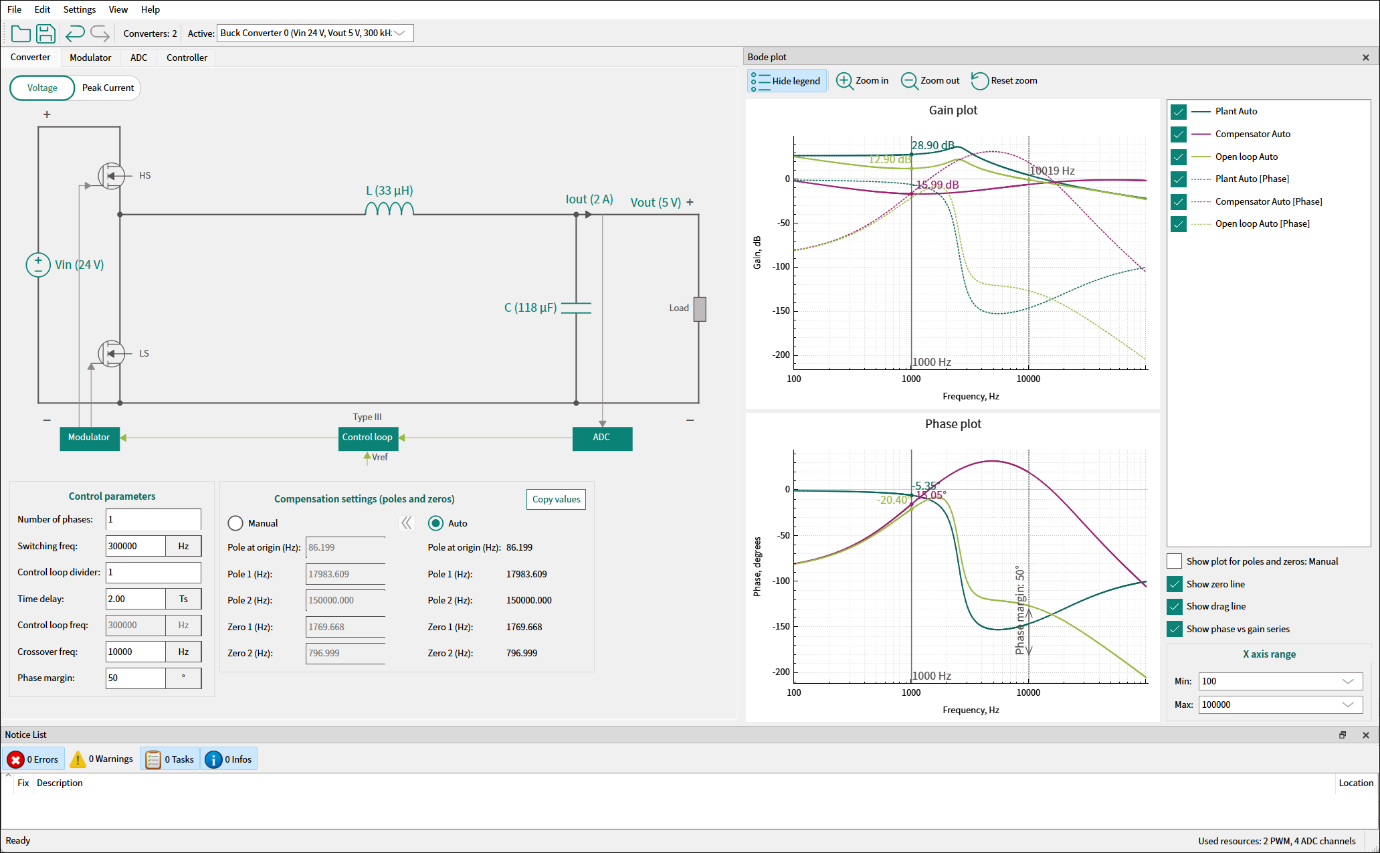1380x853 pixels.
Task: Zoom out on the Bode plot
Action: pos(930,81)
